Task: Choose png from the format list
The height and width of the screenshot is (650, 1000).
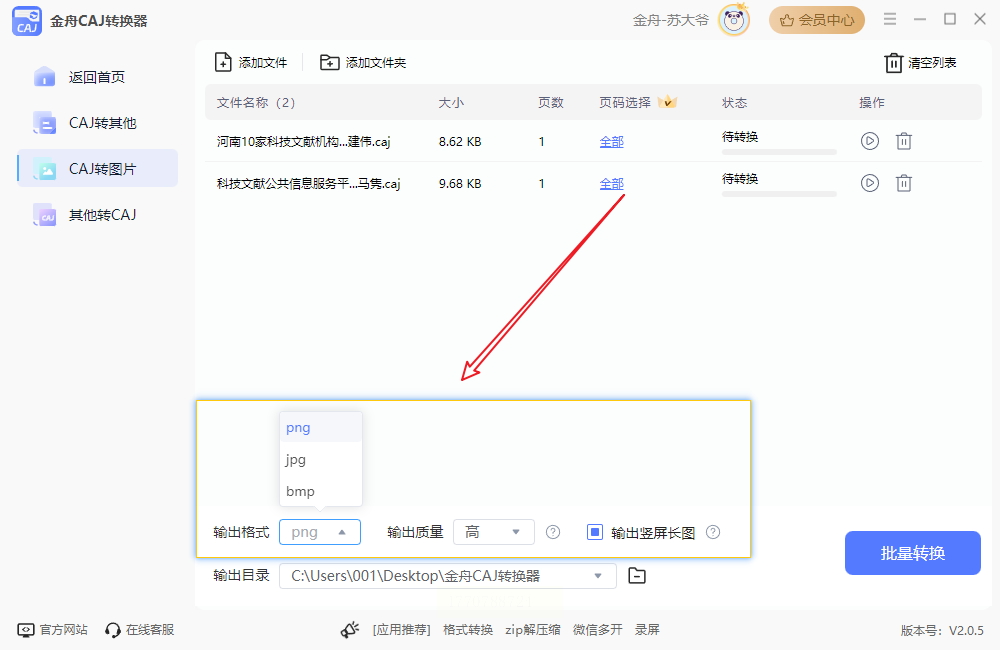Action: (321, 427)
